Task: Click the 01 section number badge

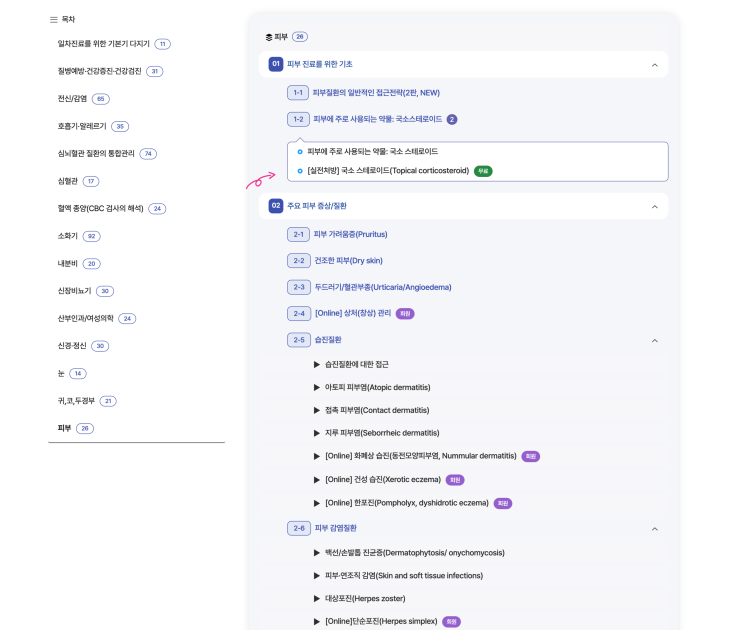Action: [276, 64]
